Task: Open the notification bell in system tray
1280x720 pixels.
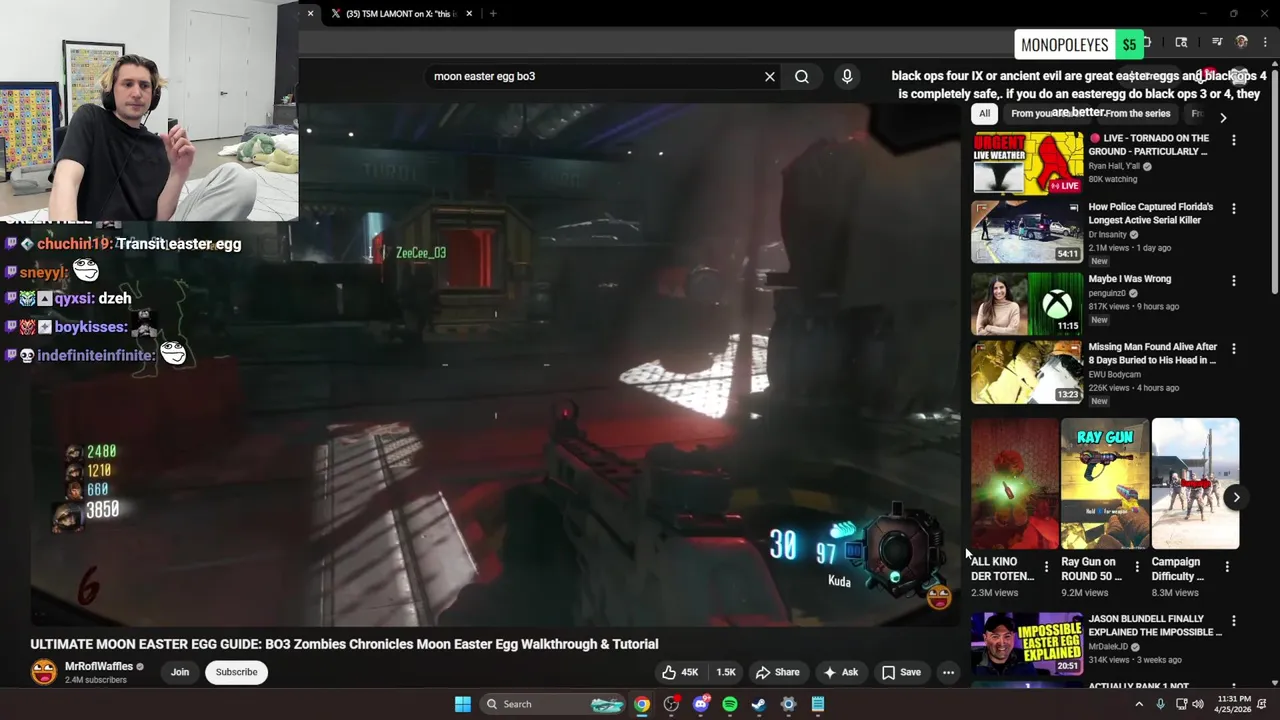Action: coord(1262,704)
